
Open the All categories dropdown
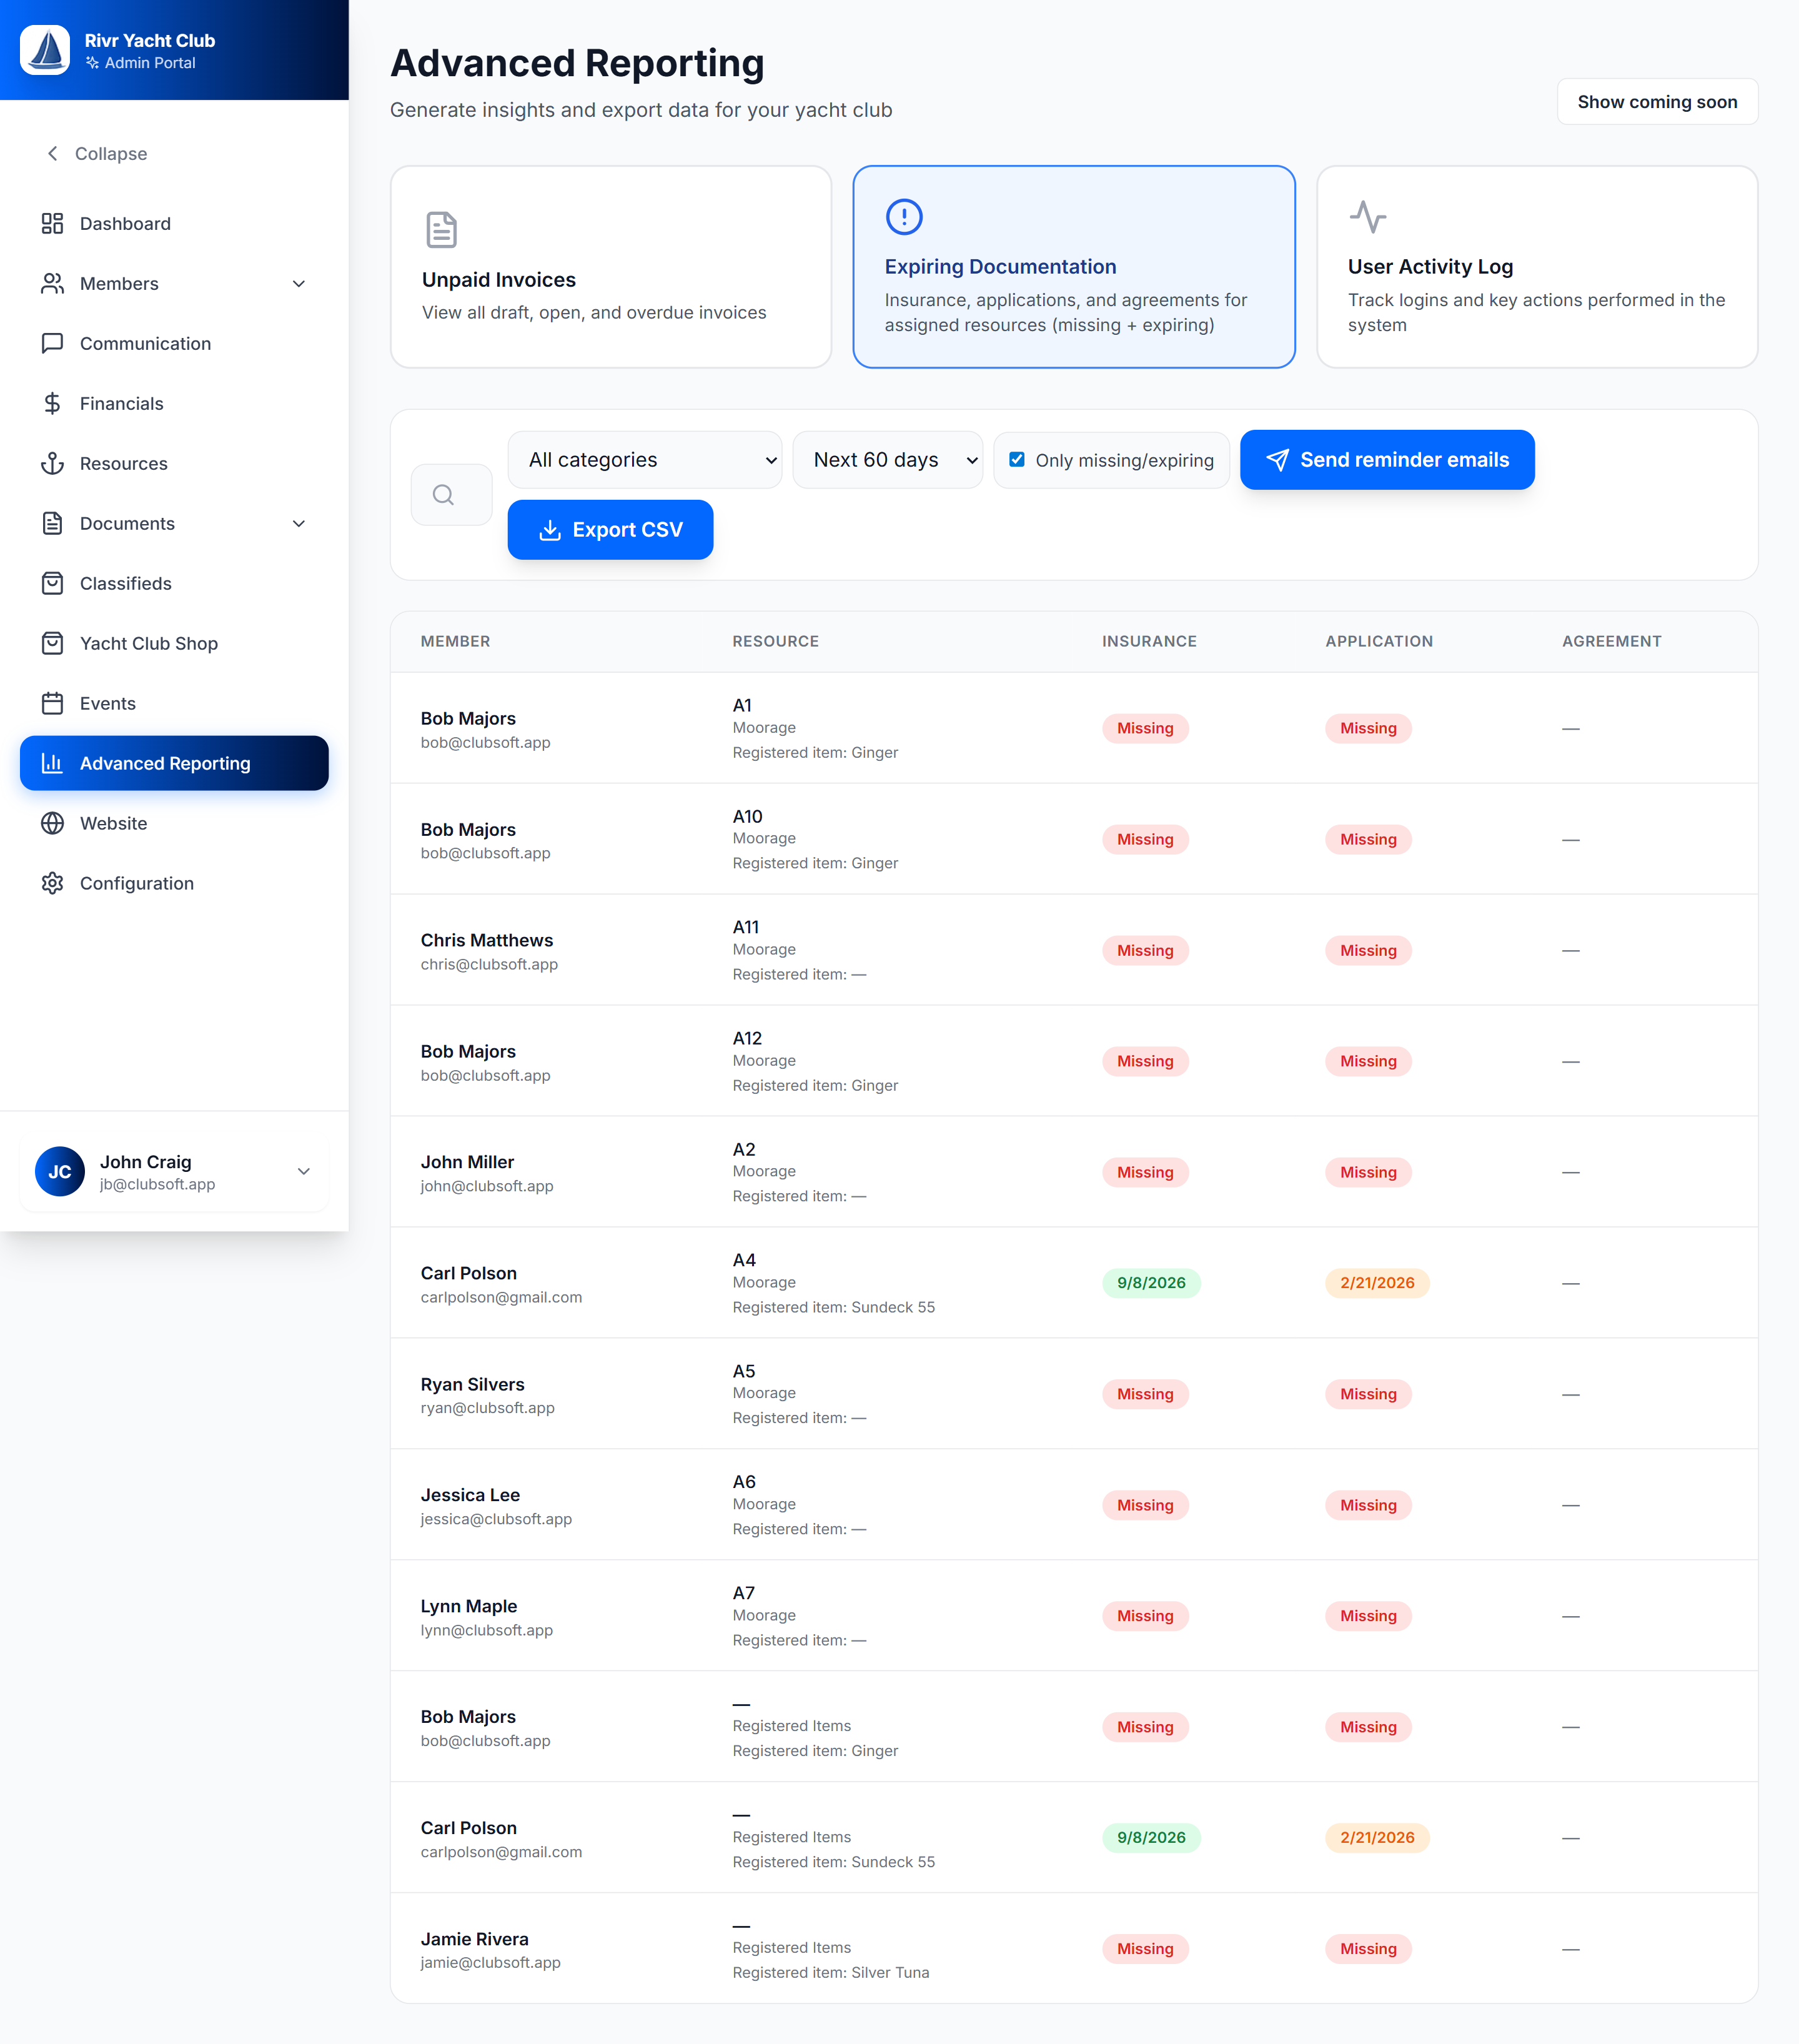click(644, 459)
